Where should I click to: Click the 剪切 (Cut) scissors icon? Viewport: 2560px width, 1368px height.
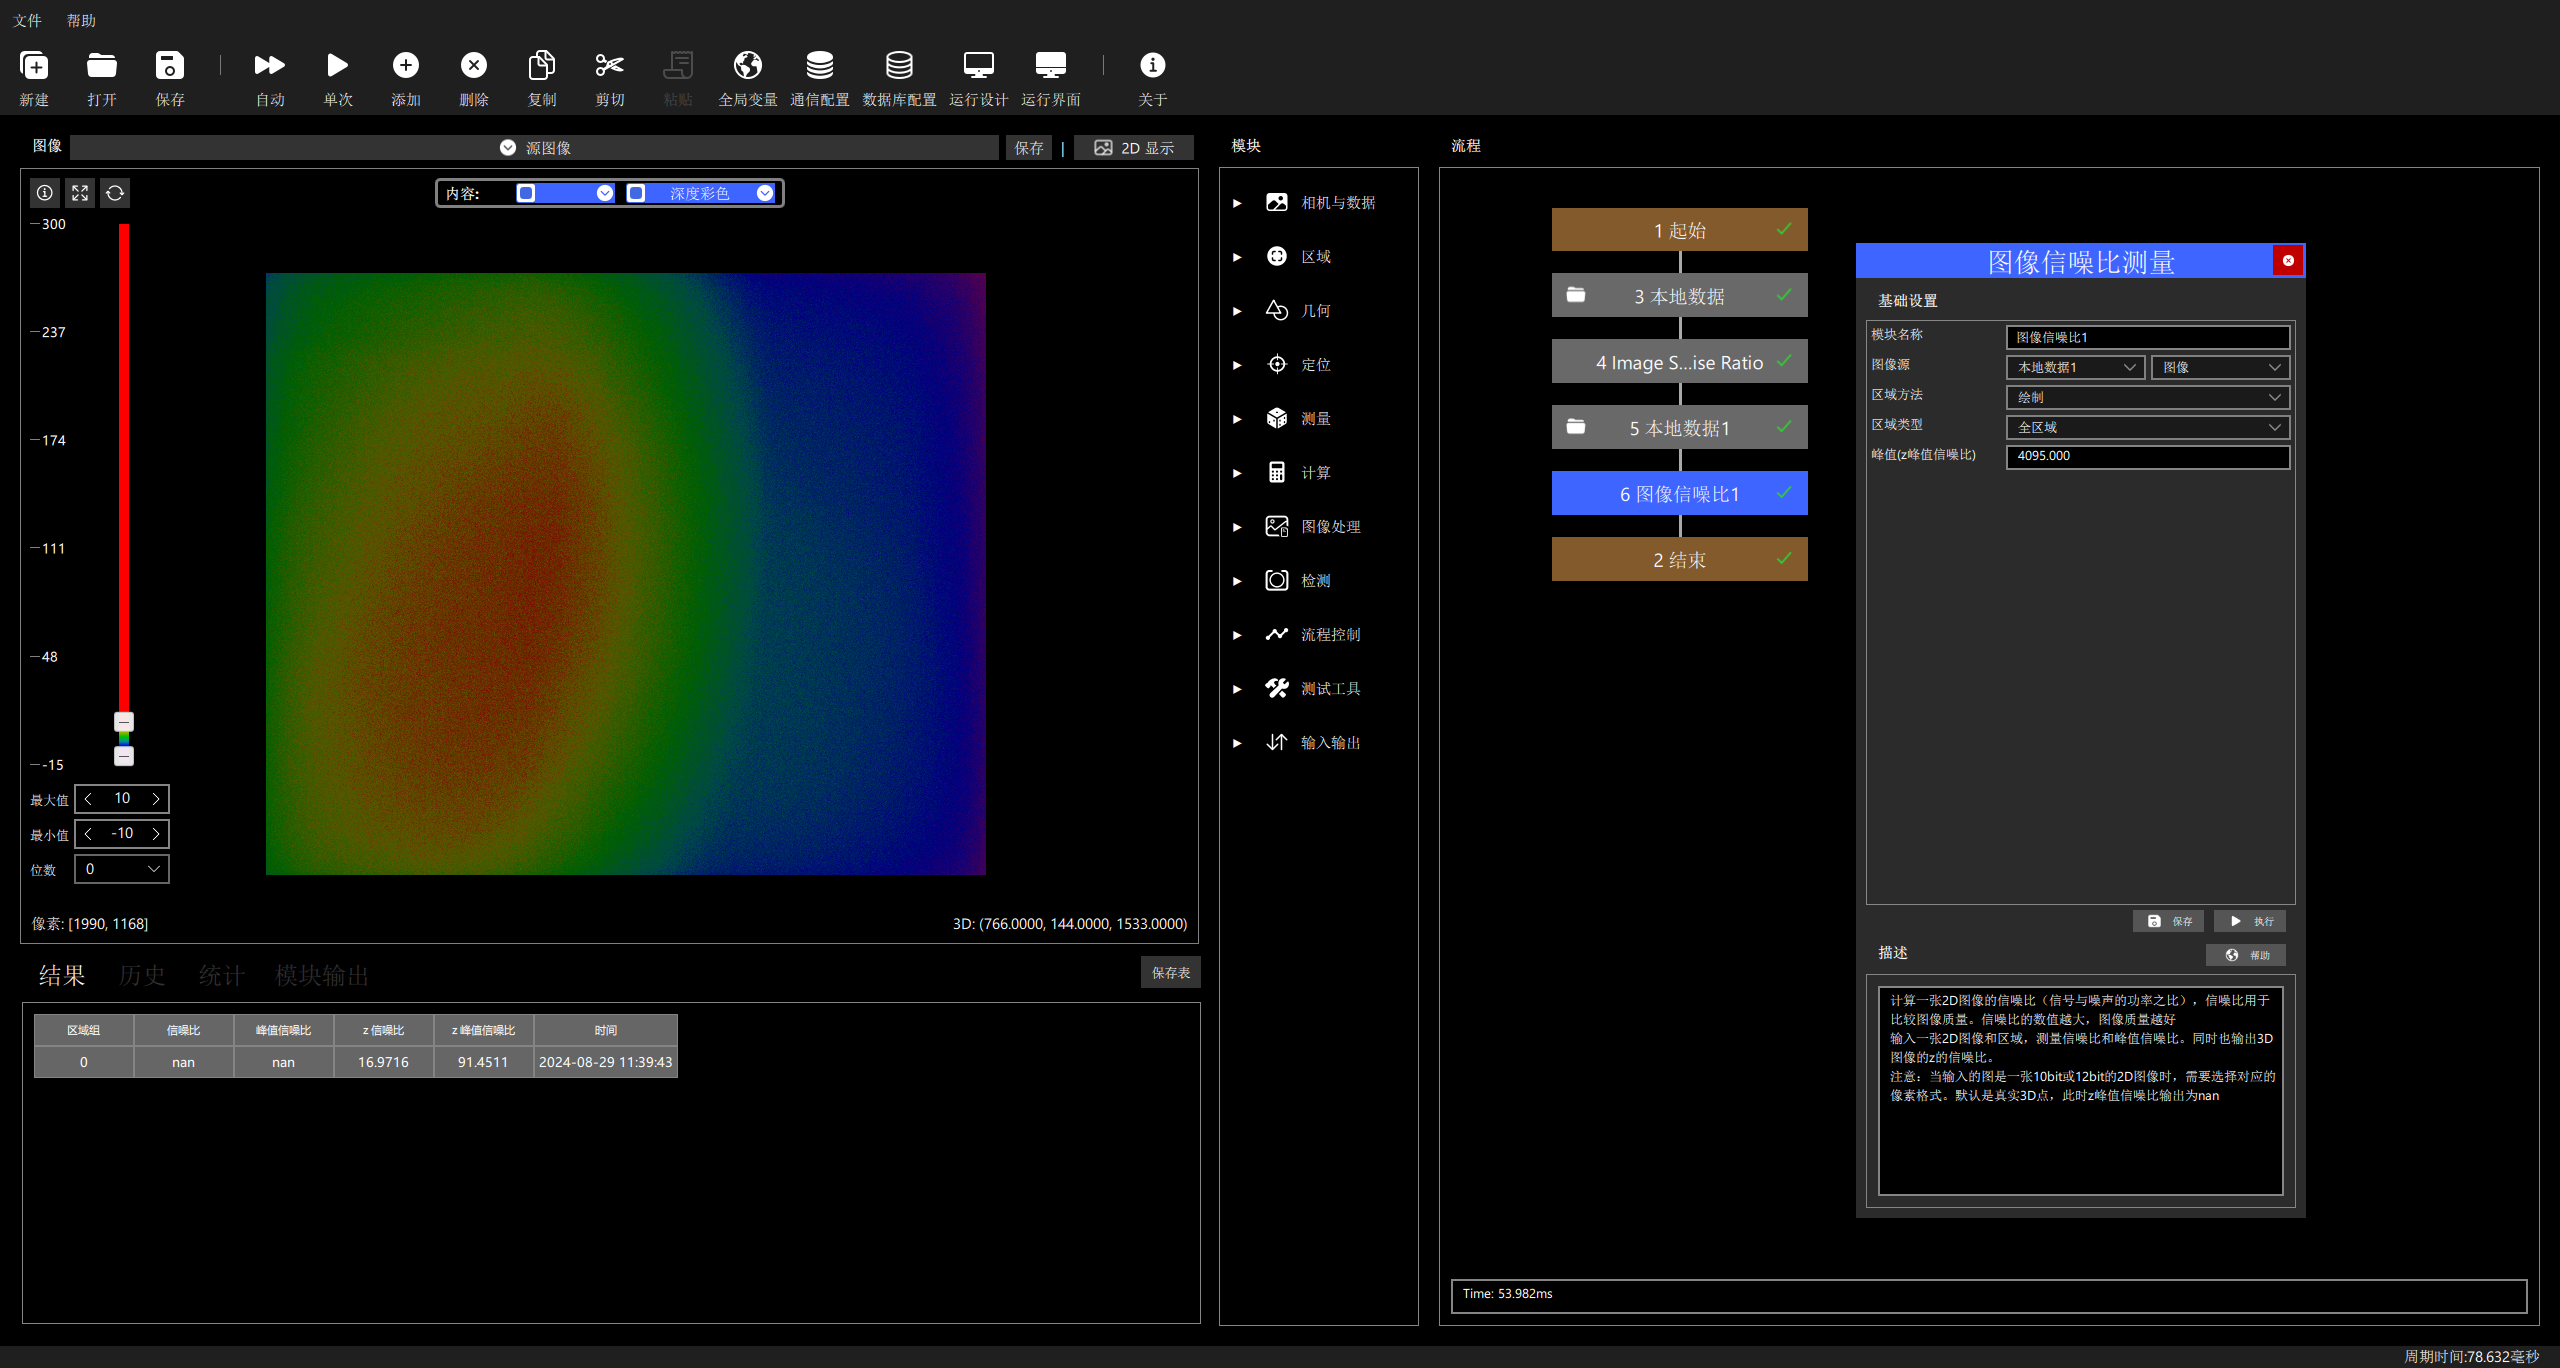point(610,66)
